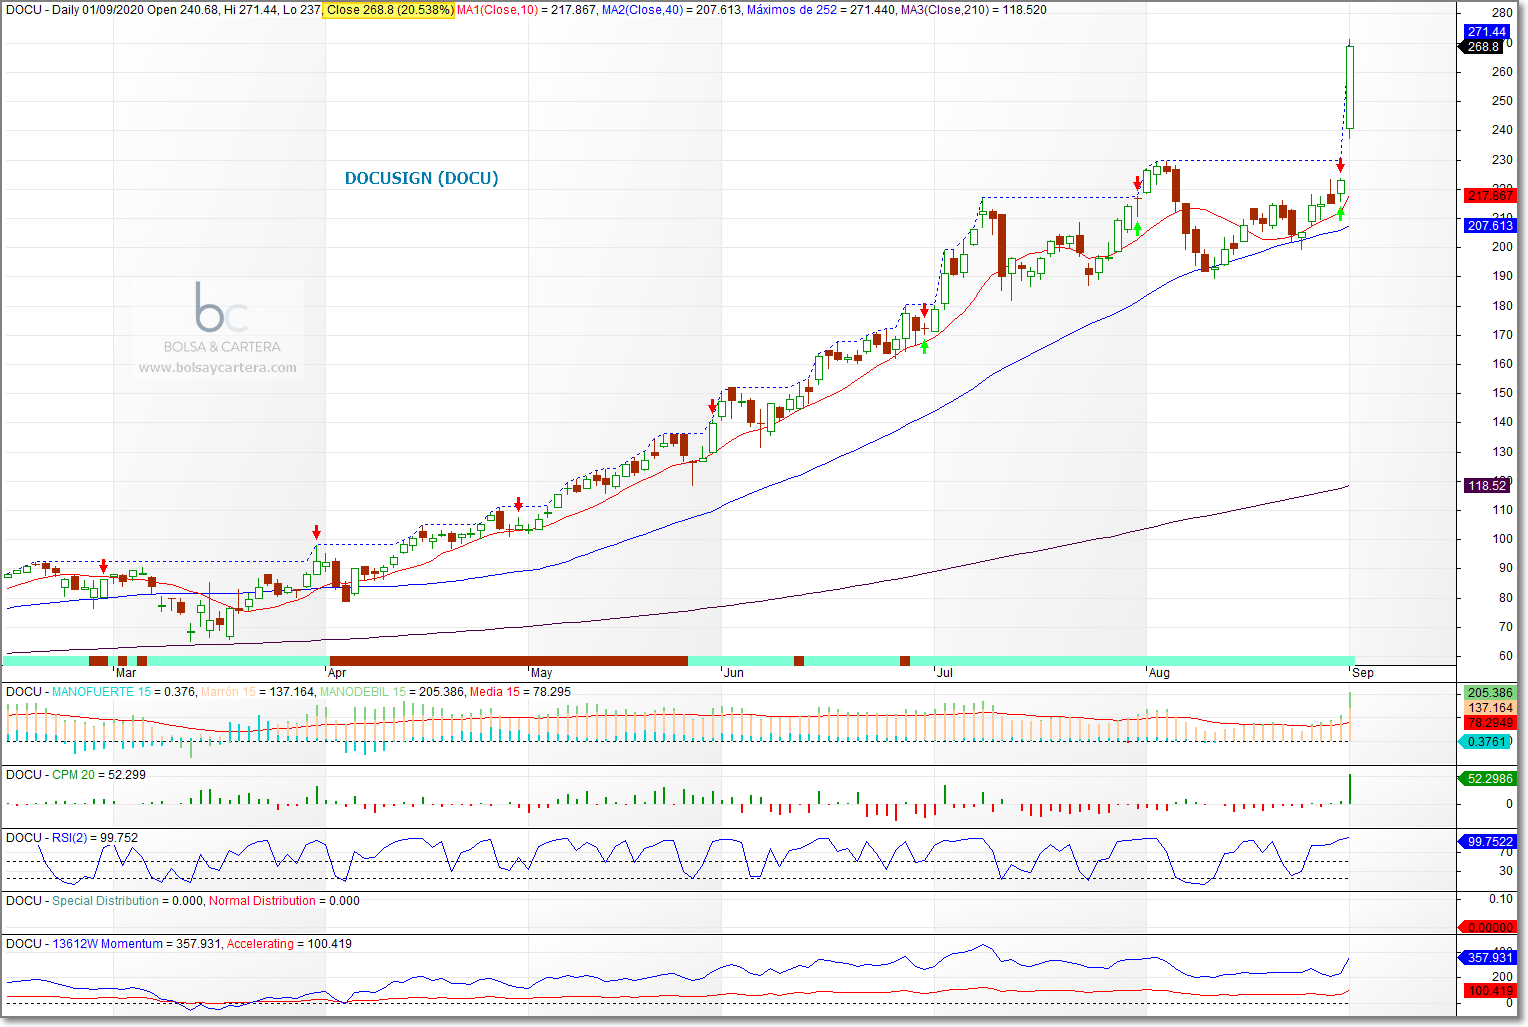Click the purple 118.52 price axis tag
The height and width of the screenshot is (1027, 1528).
pos(1487,486)
